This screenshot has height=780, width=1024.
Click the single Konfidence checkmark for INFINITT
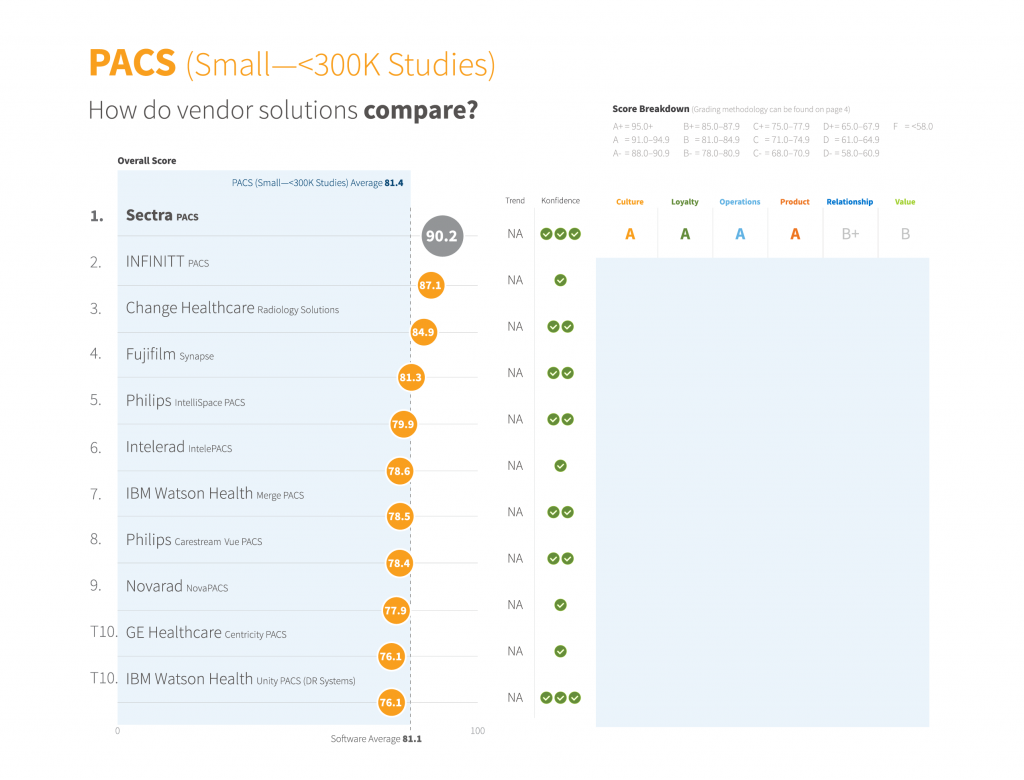tap(560, 280)
